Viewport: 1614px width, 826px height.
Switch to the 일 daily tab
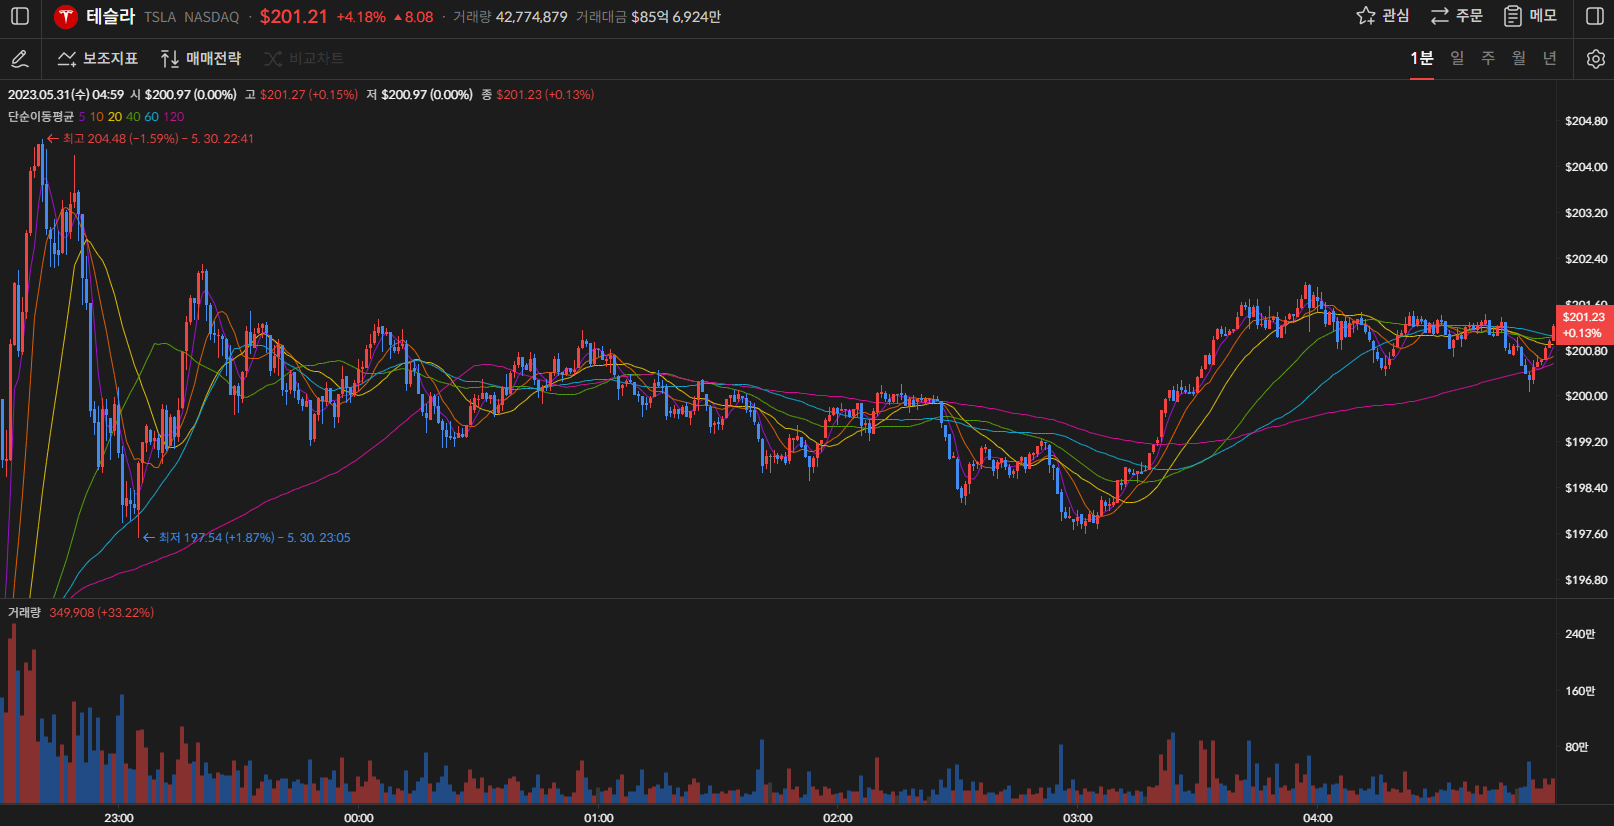(x=1457, y=58)
